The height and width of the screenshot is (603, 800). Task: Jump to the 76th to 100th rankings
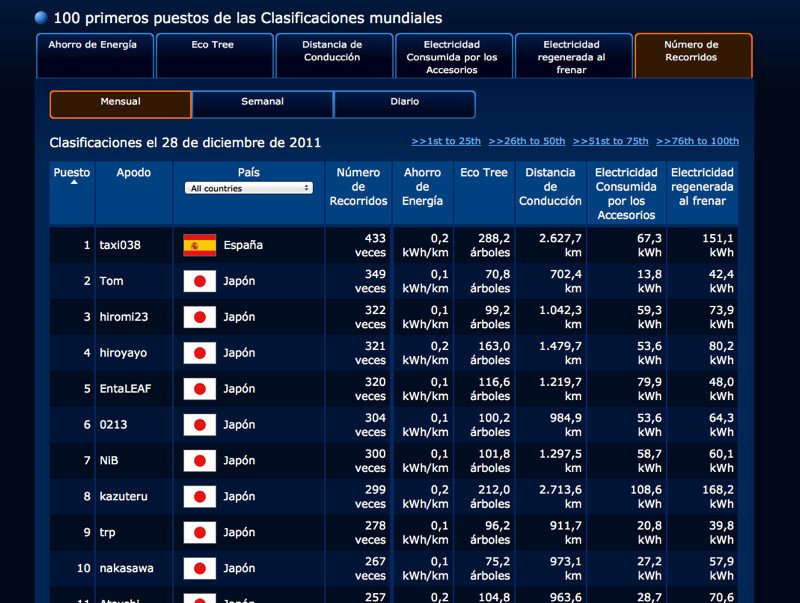pos(698,141)
